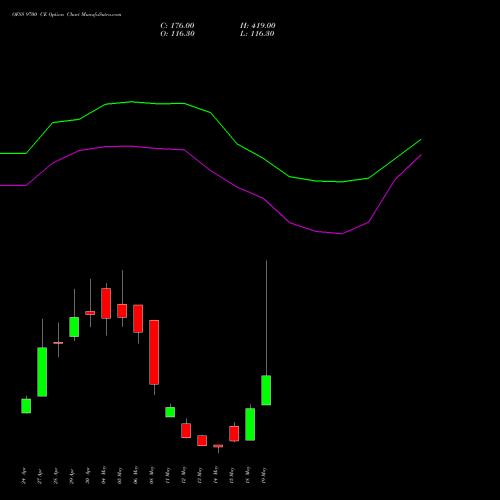Image resolution: width=500 pixels, height=500 pixels.
Task: Select the 24 Apr date label
Action: [x=24, y=476]
